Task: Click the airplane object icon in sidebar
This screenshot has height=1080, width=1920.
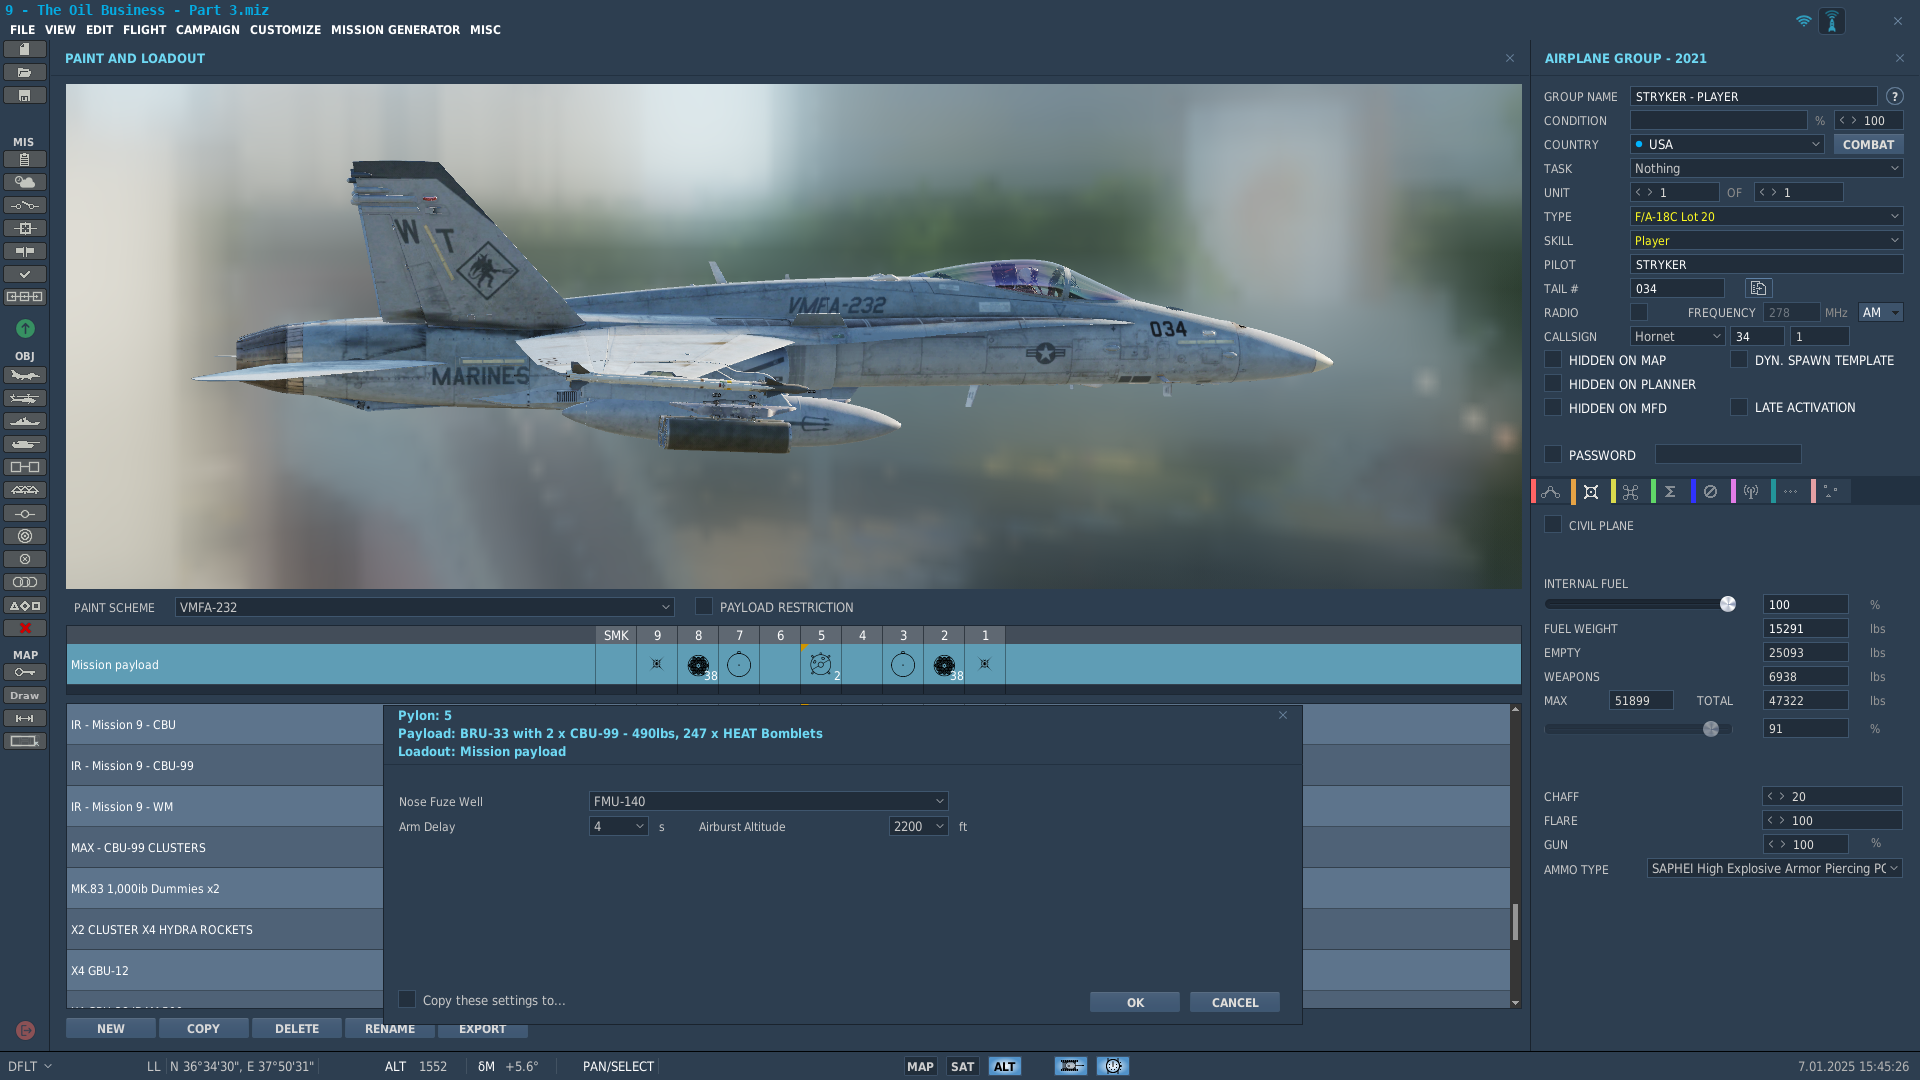Action: click(25, 376)
